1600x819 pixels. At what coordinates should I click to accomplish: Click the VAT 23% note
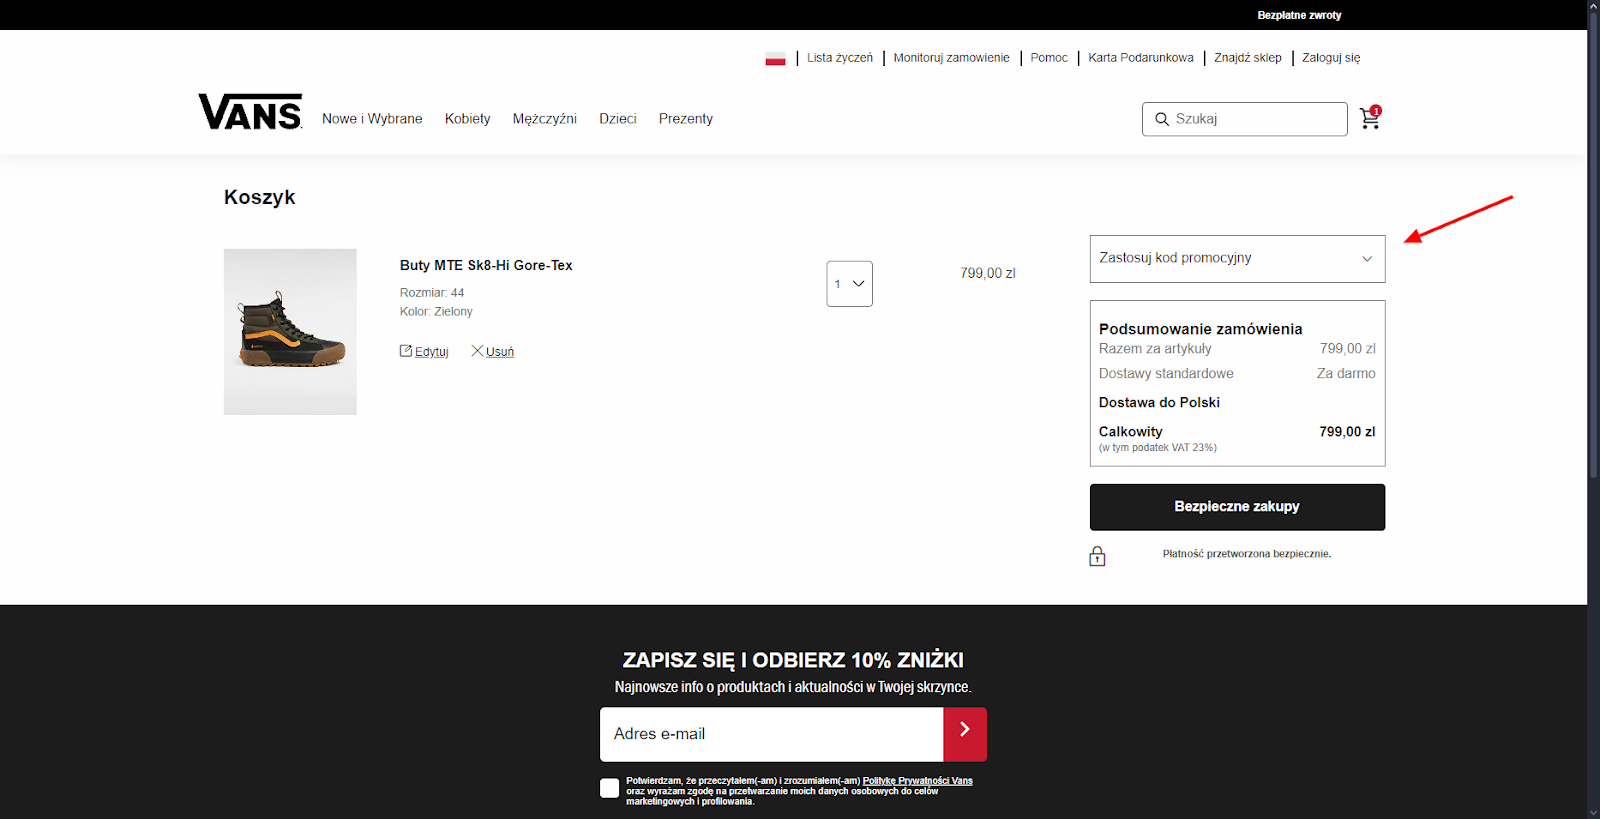(x=1158, y=448)
